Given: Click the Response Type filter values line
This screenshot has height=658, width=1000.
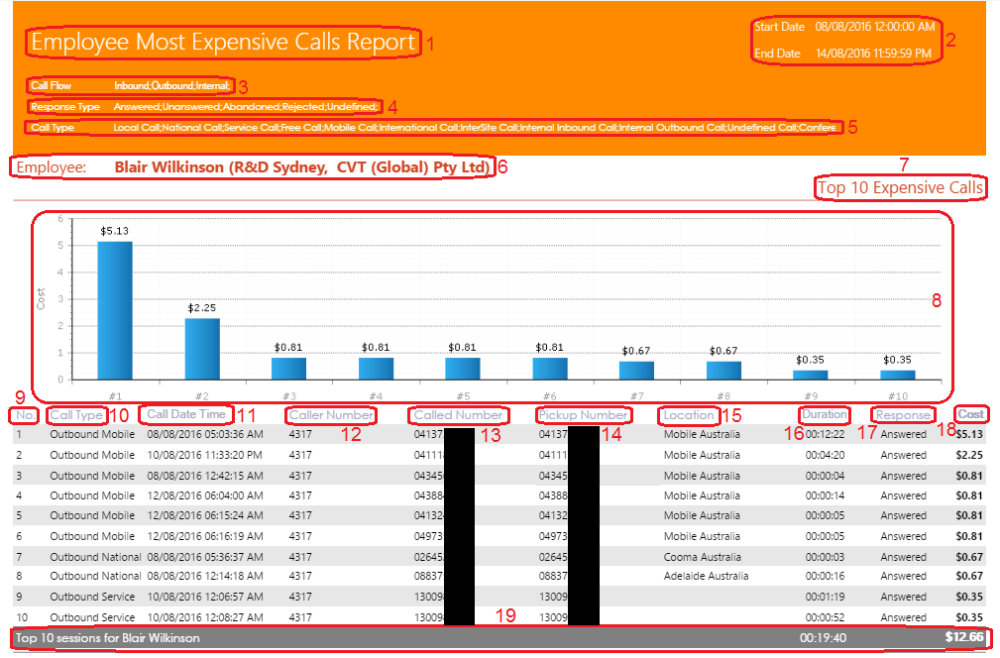Looking at the screenshot, I should pos(246,106).
